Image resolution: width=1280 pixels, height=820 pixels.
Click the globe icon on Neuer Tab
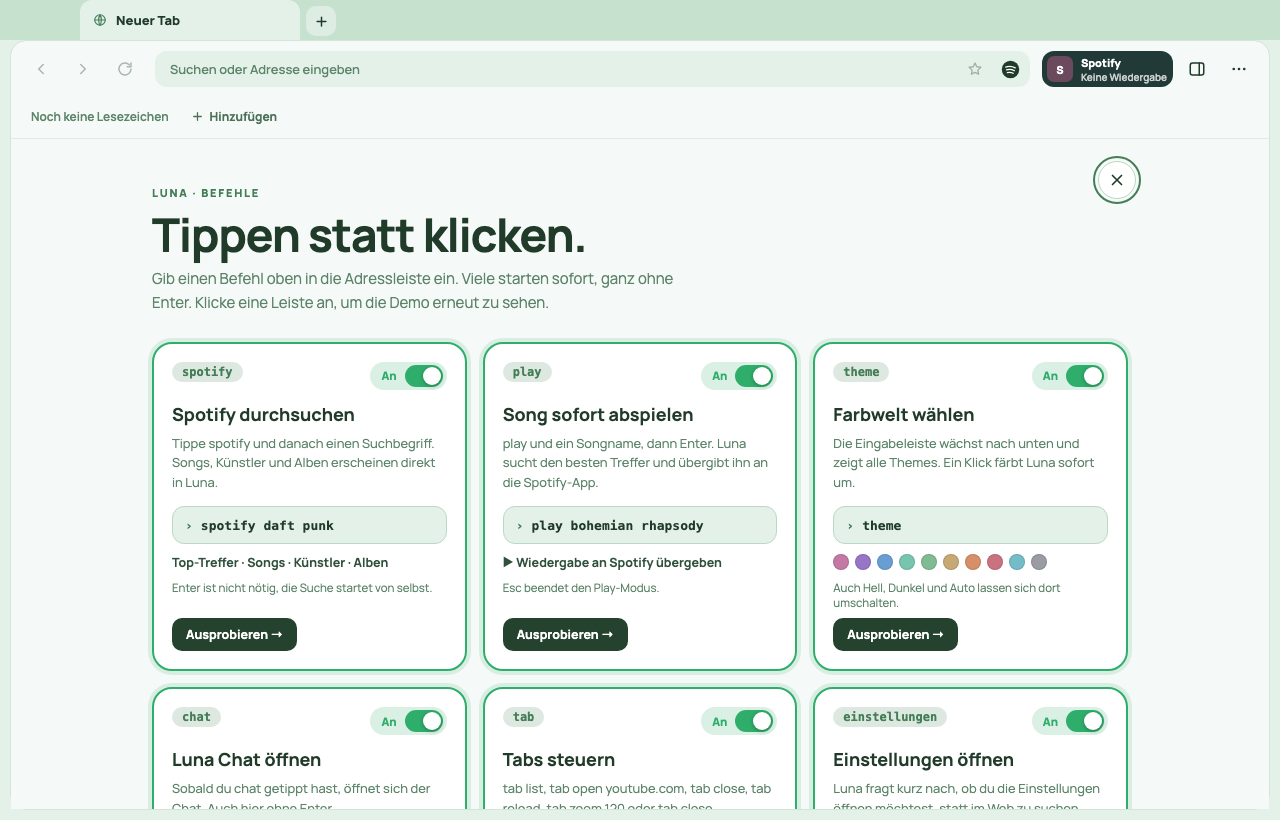click(x=100, y=20)
